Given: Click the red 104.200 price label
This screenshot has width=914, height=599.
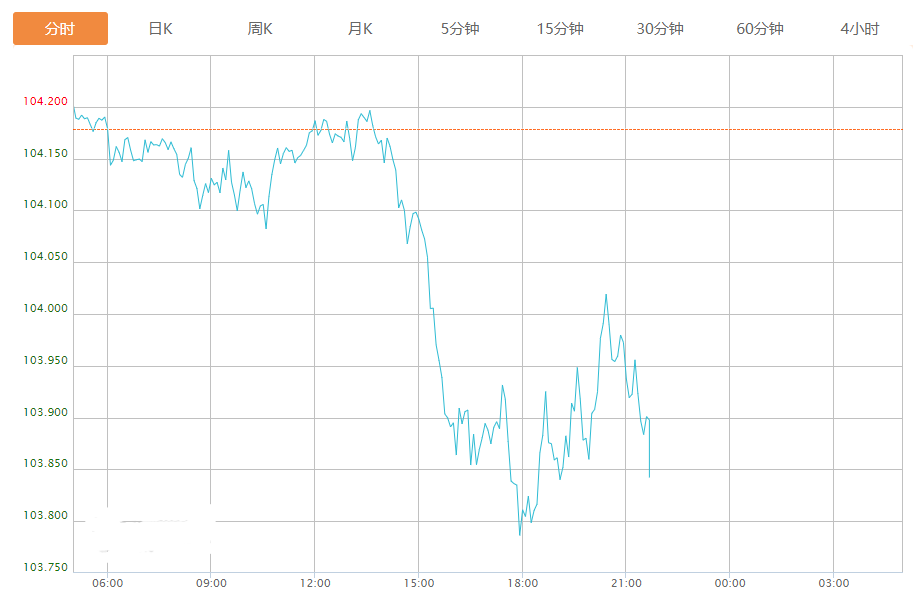Looking at the screenshot, I should pyautogui.click(x=46, y=102).
